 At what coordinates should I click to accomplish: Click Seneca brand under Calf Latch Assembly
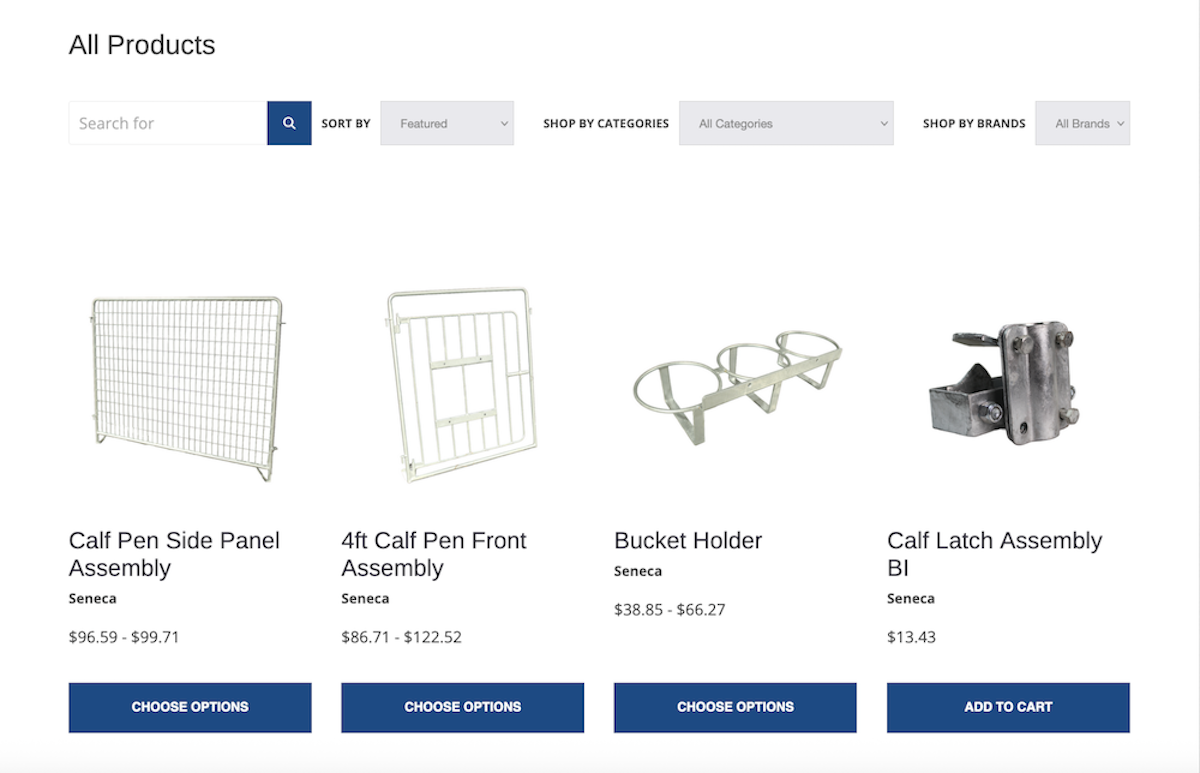(910, 599)
